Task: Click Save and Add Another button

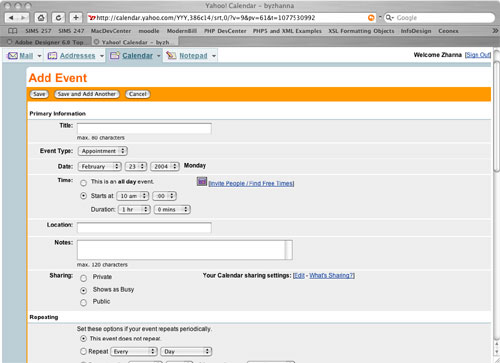Action: point(87,94)
